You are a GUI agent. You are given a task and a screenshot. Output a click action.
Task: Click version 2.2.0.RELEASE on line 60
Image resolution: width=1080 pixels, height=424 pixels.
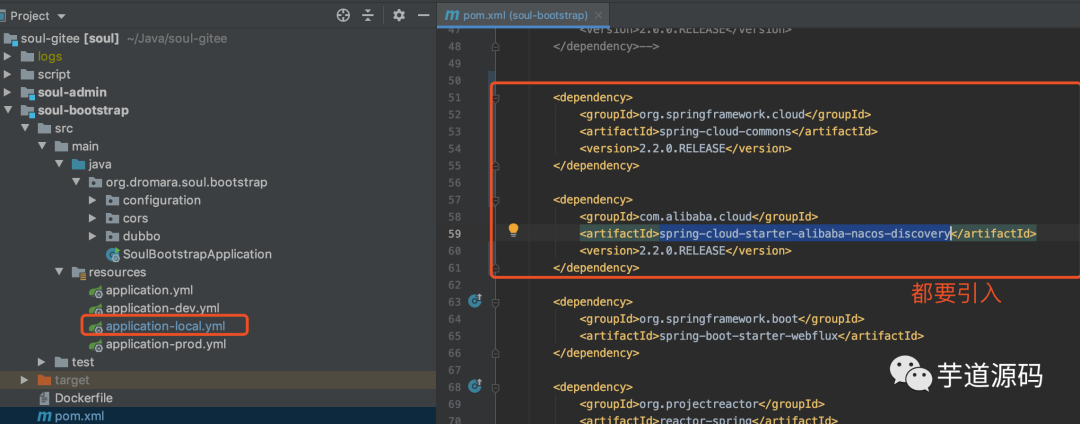click(x=683, y=251)
